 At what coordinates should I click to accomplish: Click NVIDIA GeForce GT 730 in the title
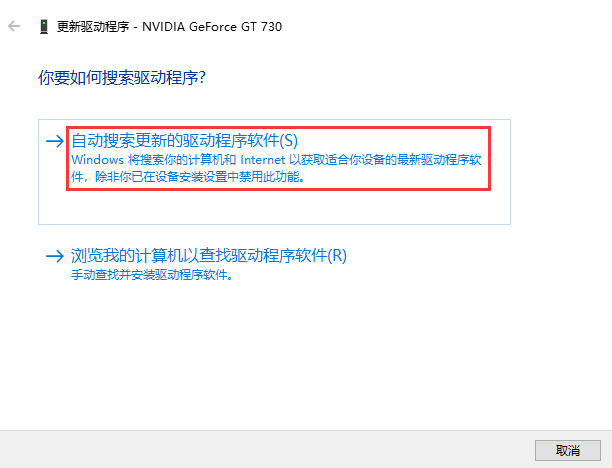(x=212, y=27)
